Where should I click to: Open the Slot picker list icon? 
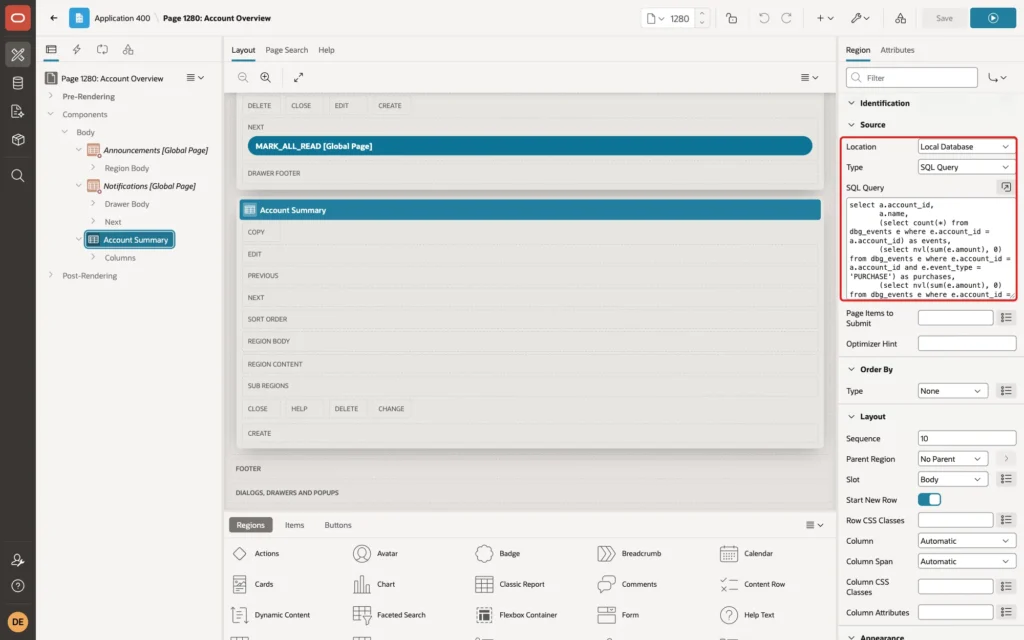pyautogui.click(x=1006, y=479)
